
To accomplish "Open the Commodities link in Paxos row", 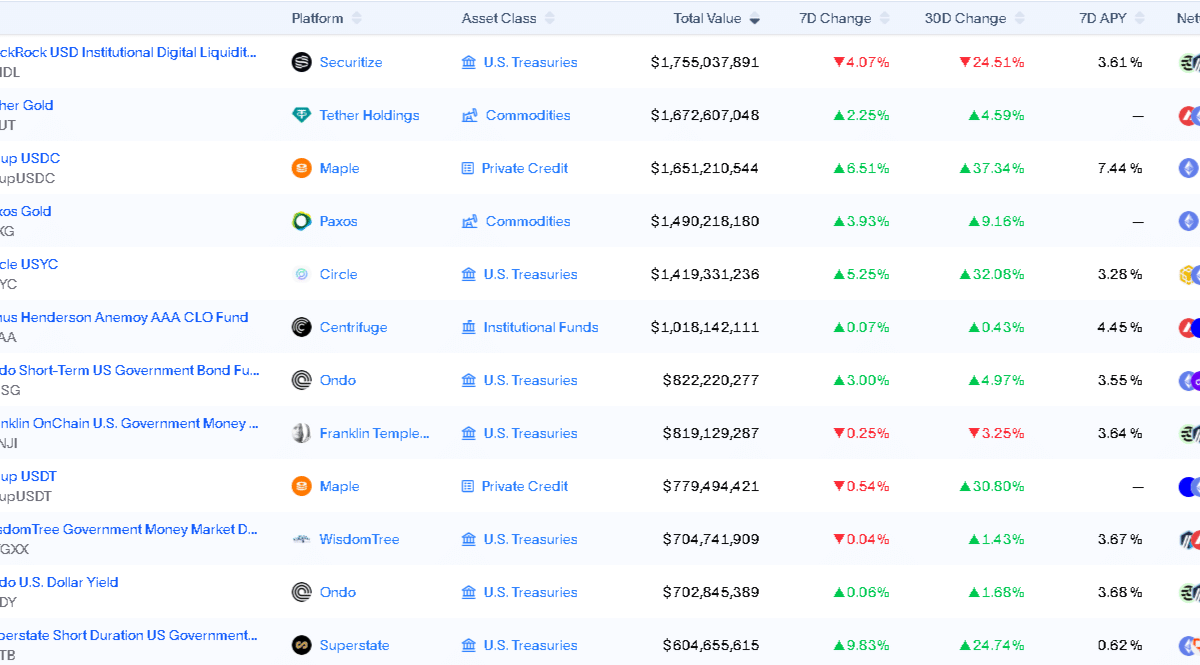I will pyautogui.click(x=527, y=221).
